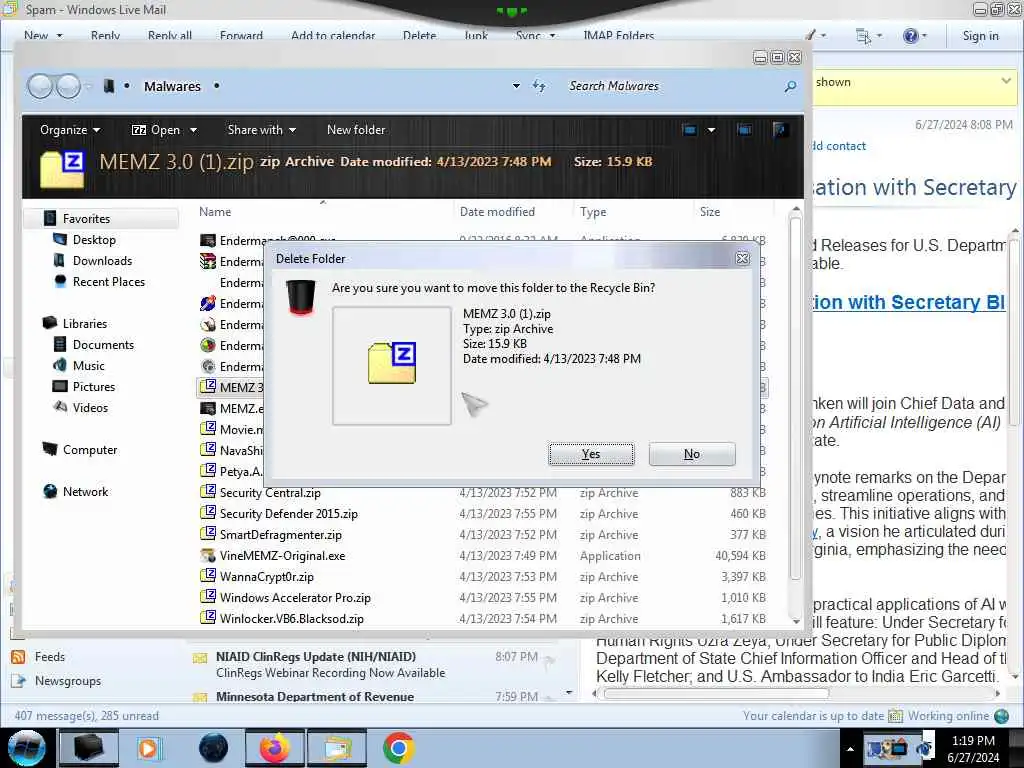Open the Share with dropdown
The height and width of the screenshot is (768, 1024).
pos(261,130)
